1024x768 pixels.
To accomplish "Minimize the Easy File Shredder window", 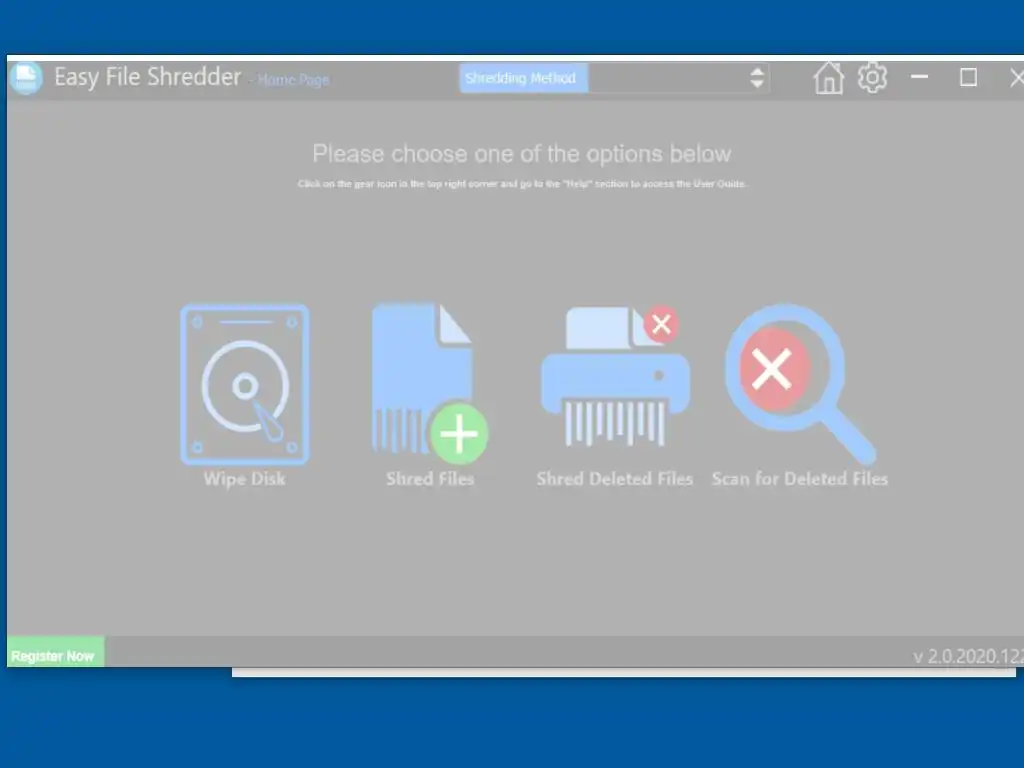I will click(920, 77).
